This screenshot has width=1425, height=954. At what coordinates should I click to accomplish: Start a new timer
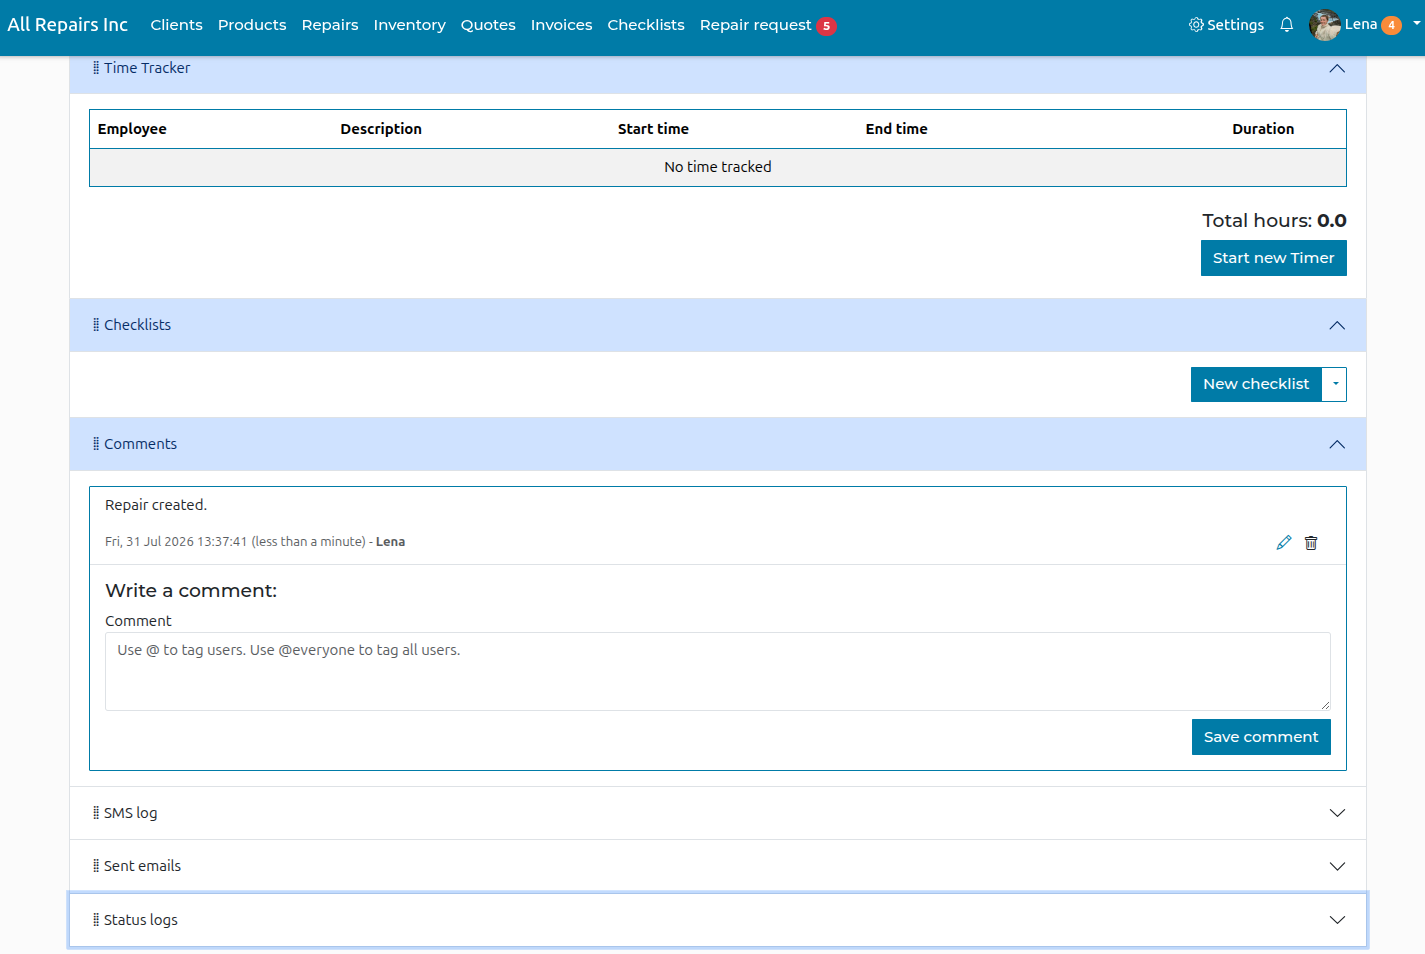(x=1273, y=258)
